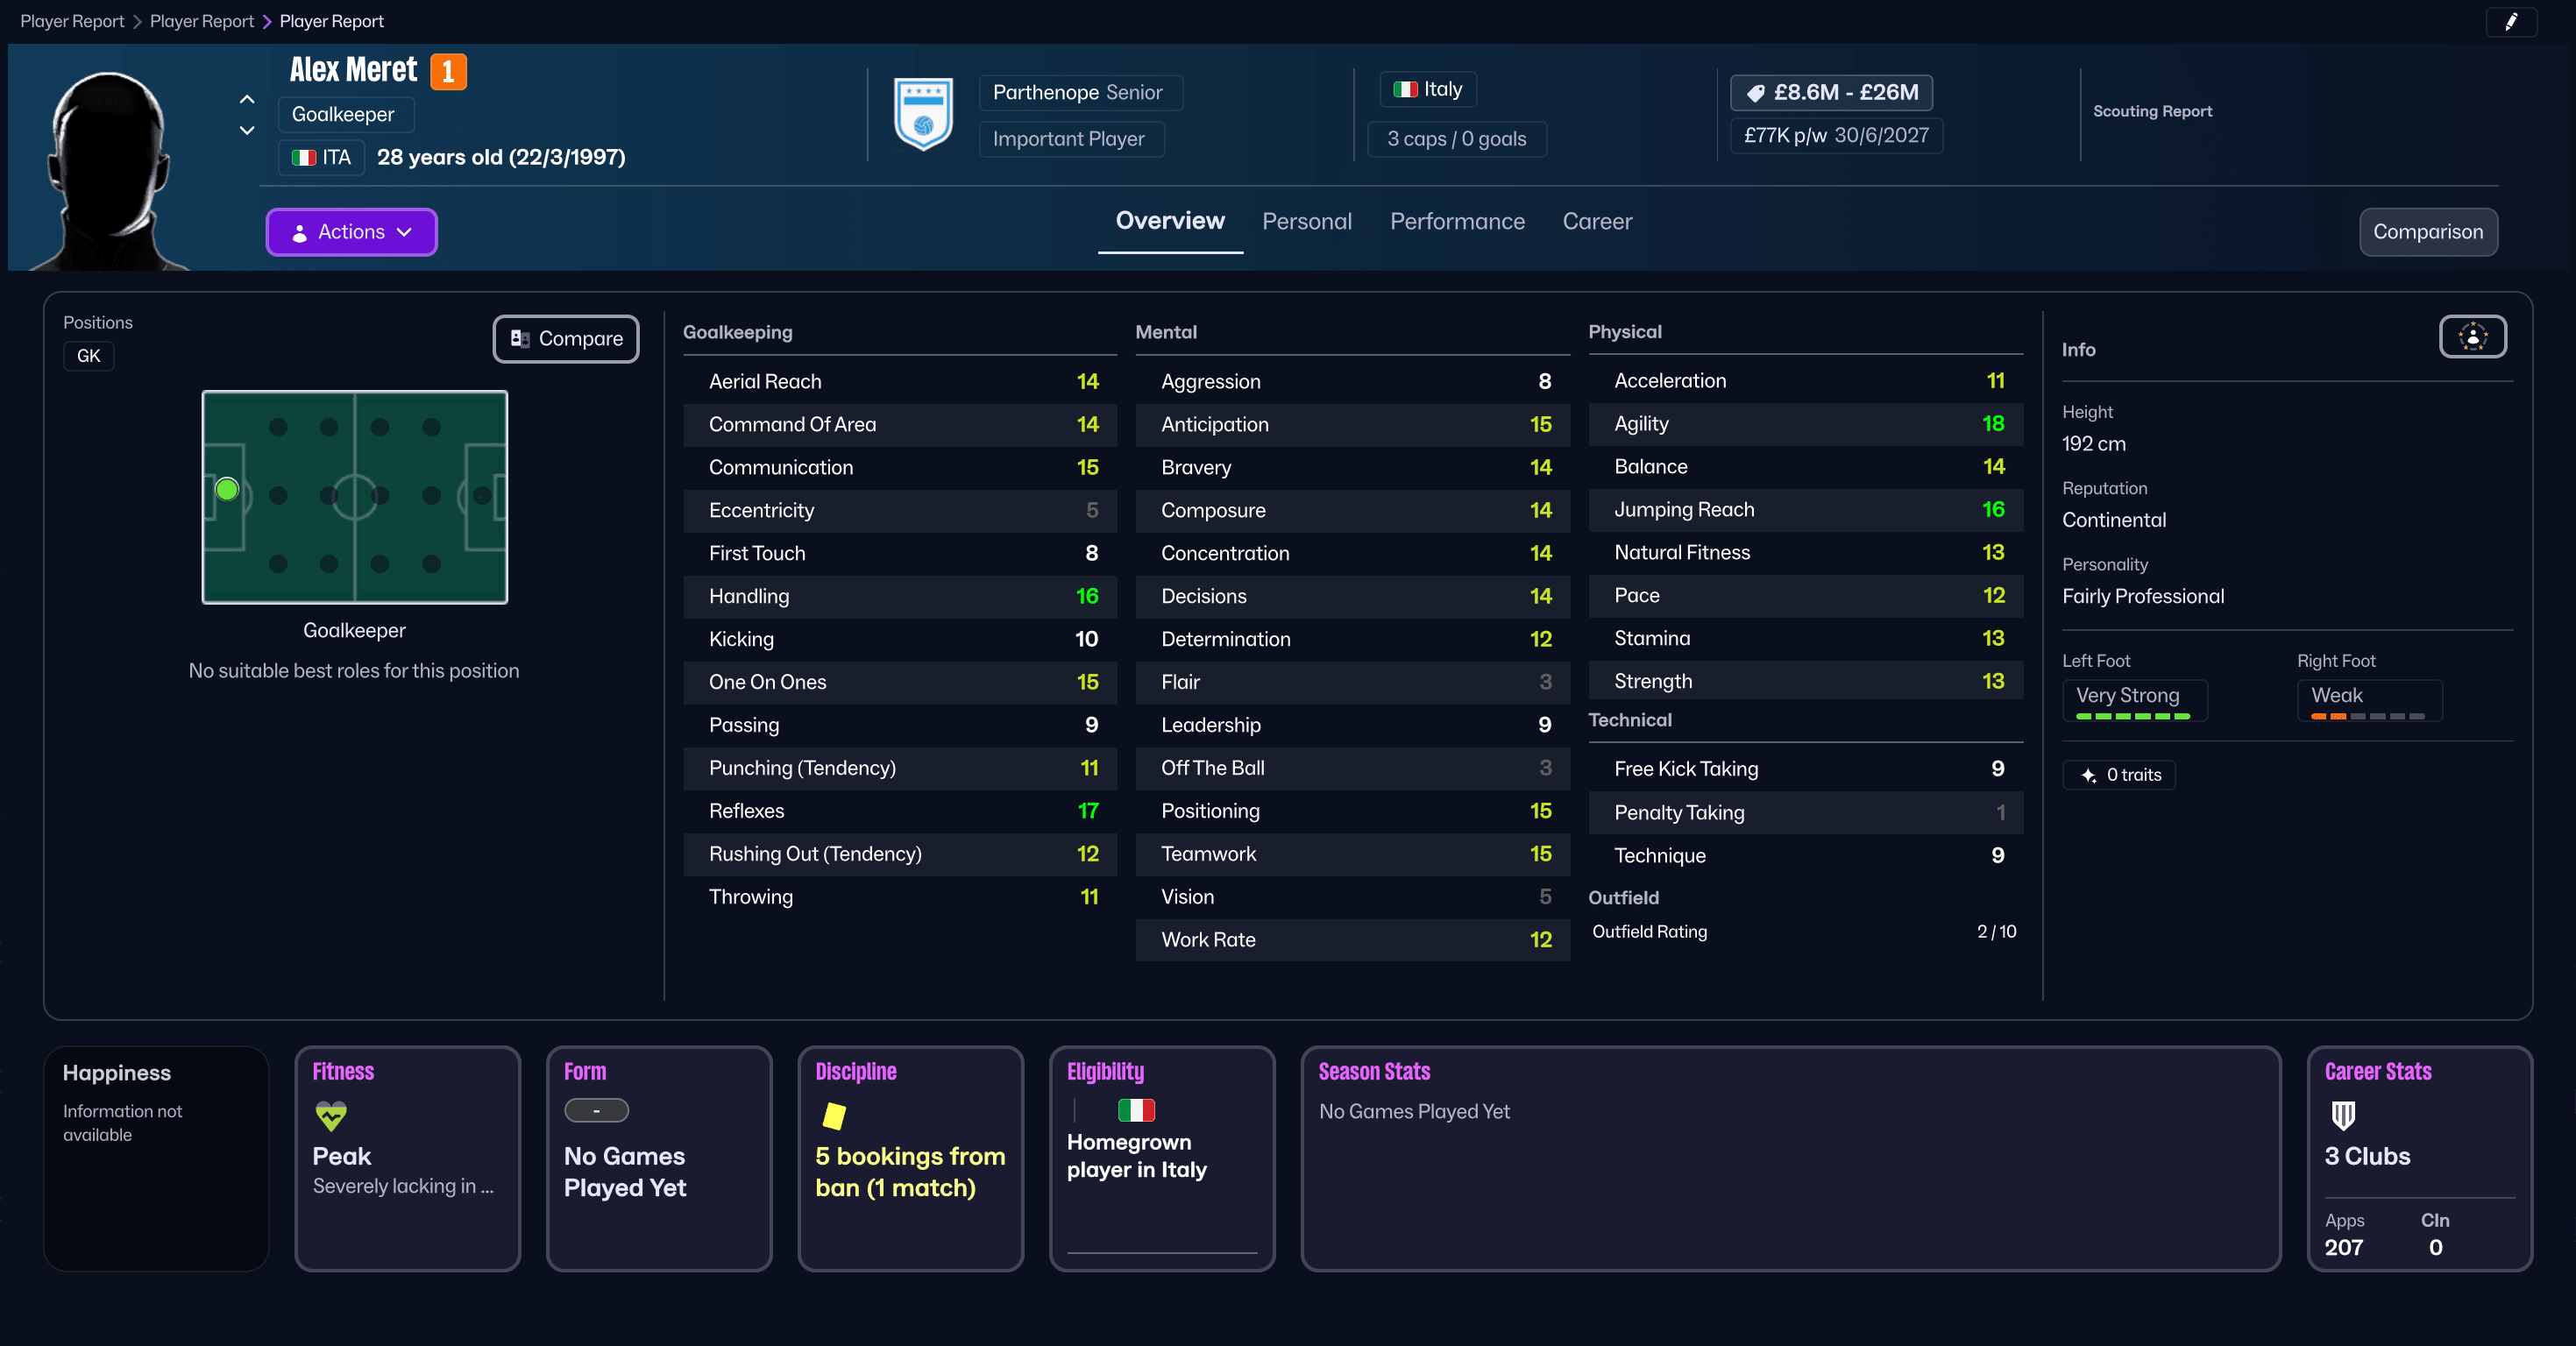
Task: Click the 0 traits button
Action: (x=2119, y=774)
